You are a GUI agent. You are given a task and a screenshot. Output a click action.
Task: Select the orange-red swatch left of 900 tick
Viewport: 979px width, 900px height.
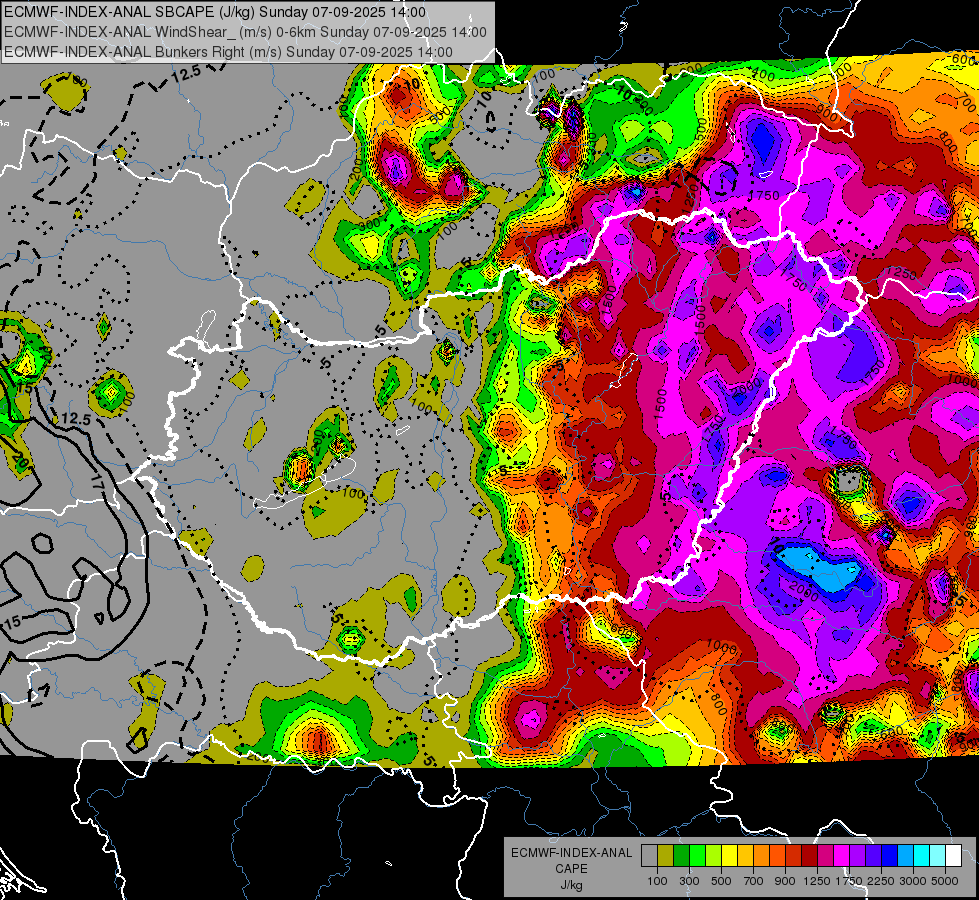(x=777, y=856)
